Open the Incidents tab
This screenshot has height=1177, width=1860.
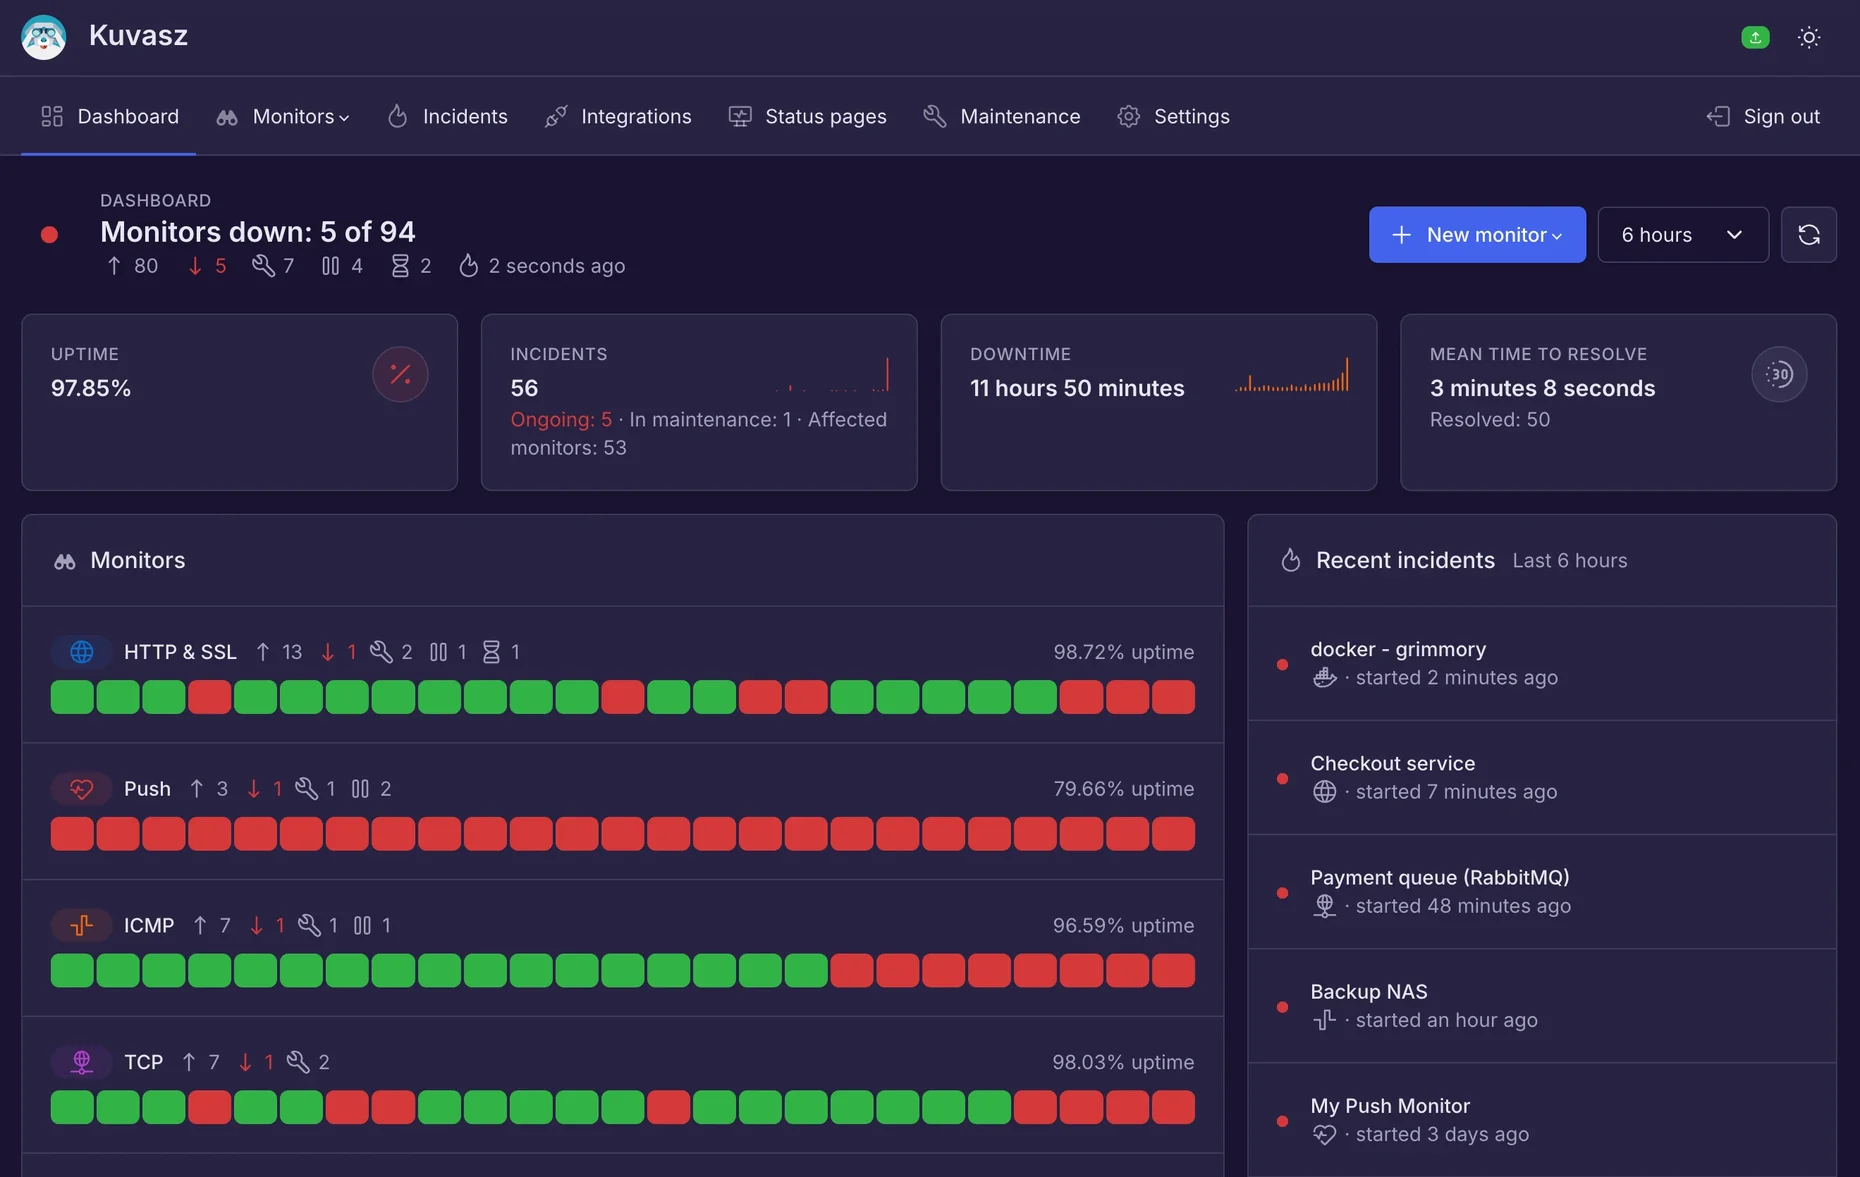447,116
